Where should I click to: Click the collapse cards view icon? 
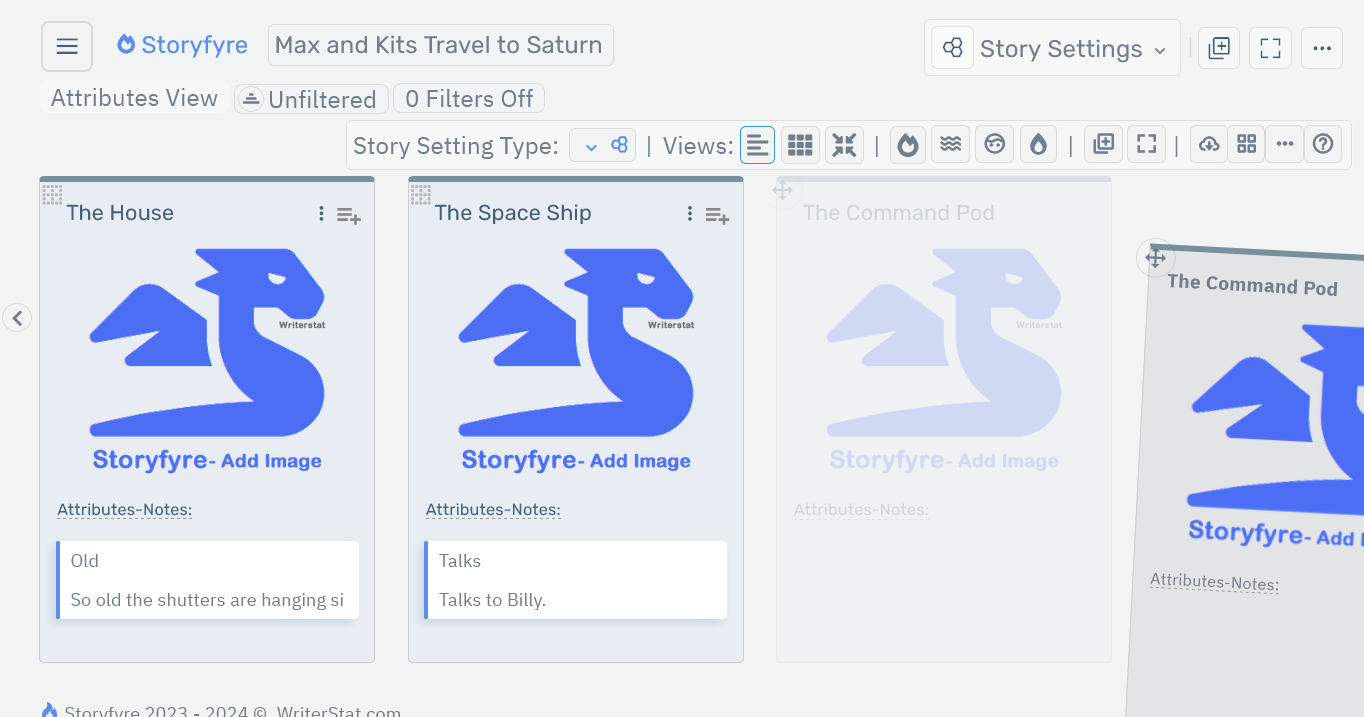pos(843,144)
